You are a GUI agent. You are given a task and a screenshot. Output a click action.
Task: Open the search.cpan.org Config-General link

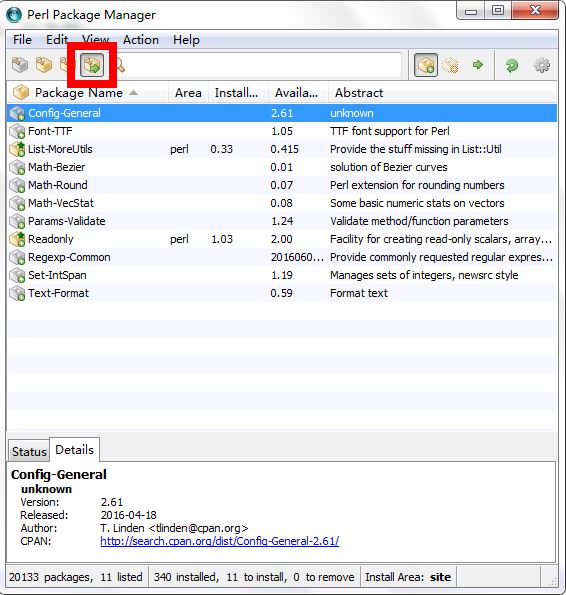coord(220,541)
